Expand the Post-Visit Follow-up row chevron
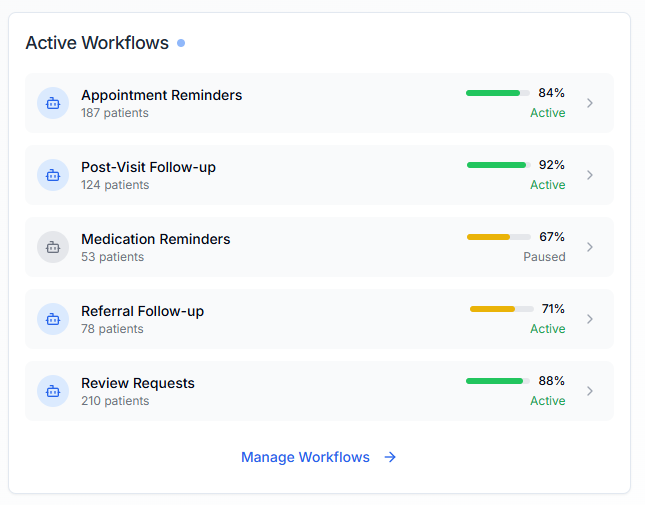 [x=590, y=175]
